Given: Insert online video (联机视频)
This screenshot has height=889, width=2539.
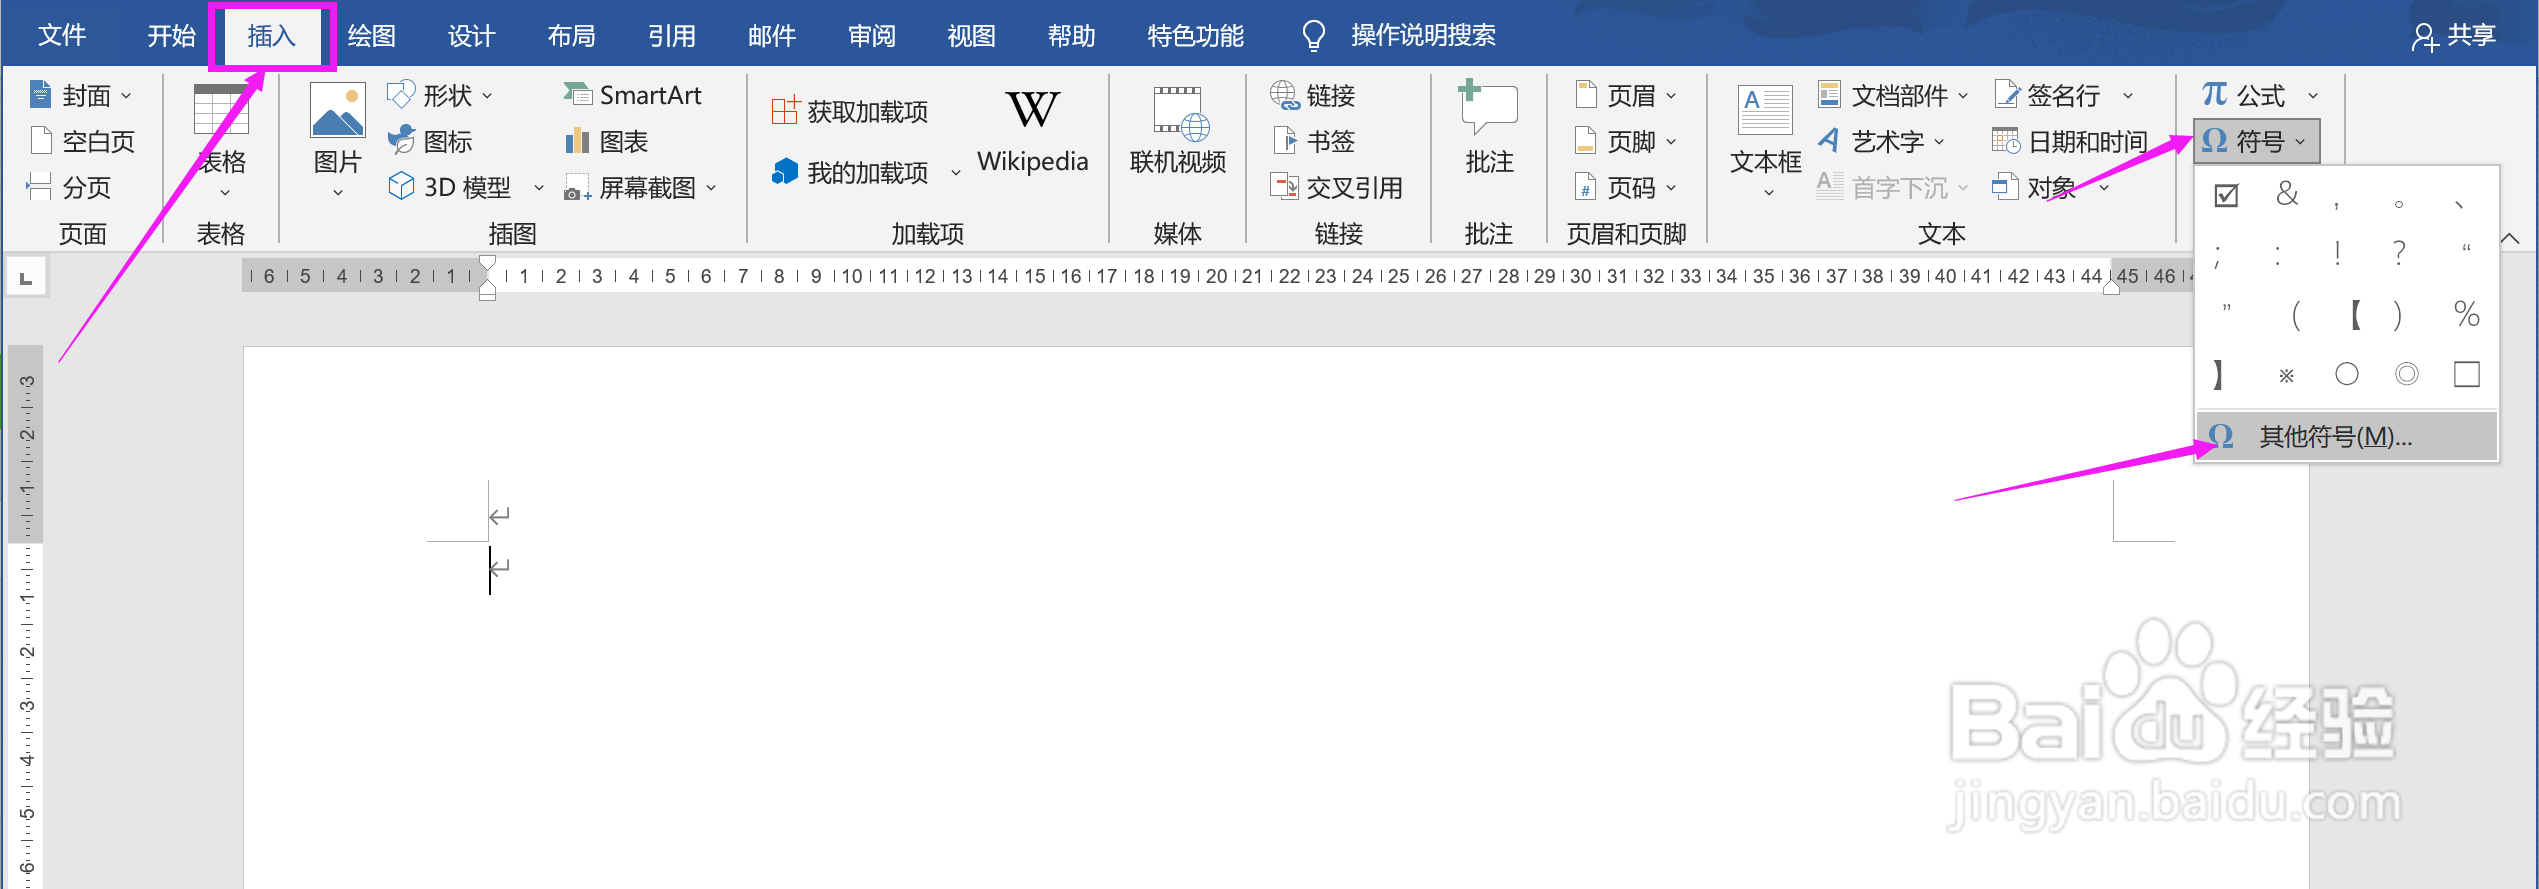Looking at the screenshot, I should 1177,132.
